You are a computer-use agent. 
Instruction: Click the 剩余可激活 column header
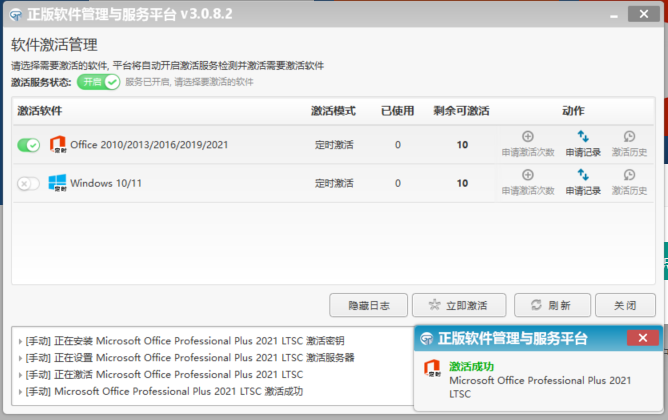click(x=461, y=111)
